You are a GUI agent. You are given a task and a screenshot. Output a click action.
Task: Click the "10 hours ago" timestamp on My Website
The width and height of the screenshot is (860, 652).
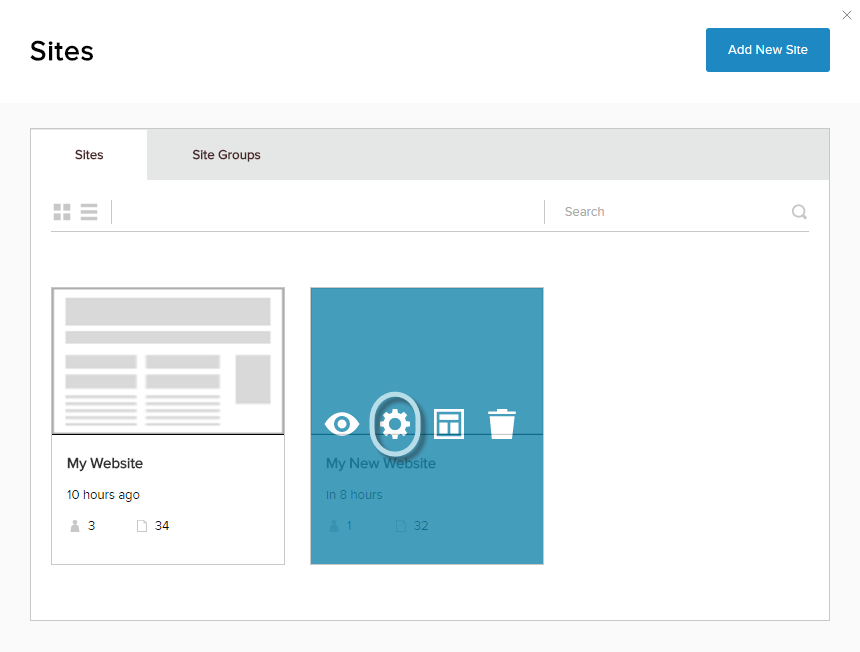103,495
